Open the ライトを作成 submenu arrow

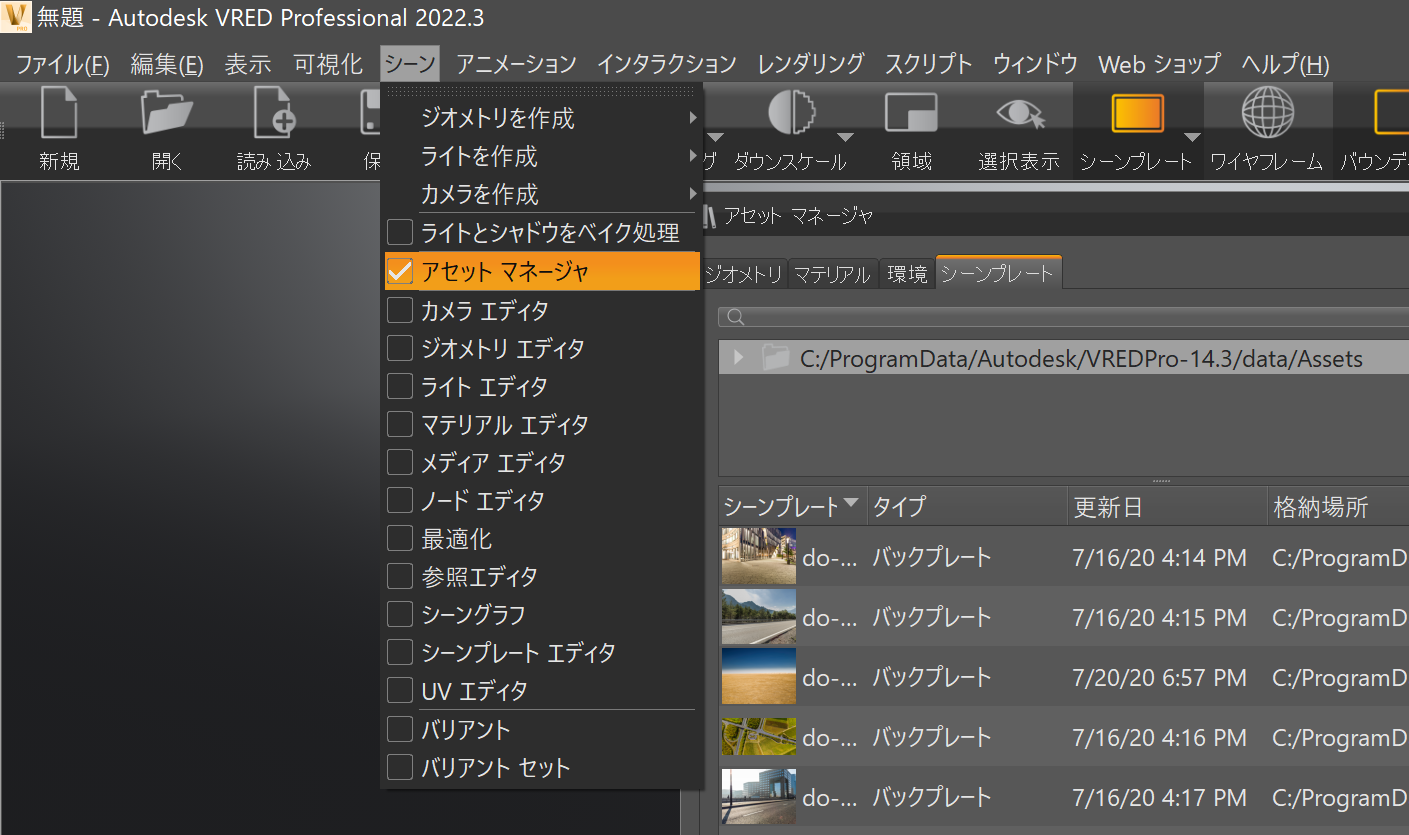point(694,156)
